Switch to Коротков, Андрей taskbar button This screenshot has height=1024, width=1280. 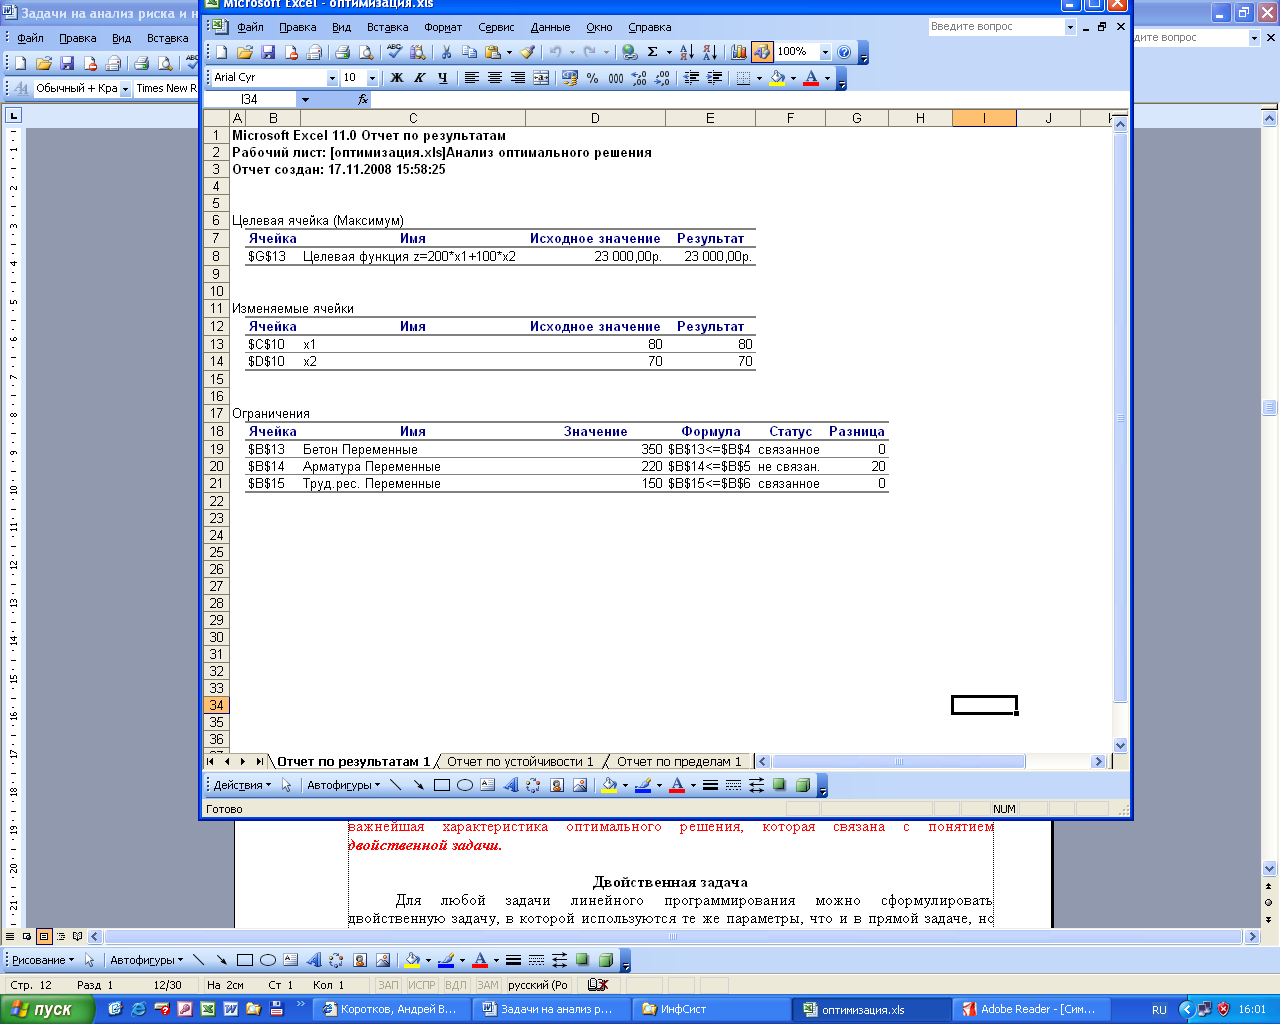pyautogui.click(x=393, y=1009)
